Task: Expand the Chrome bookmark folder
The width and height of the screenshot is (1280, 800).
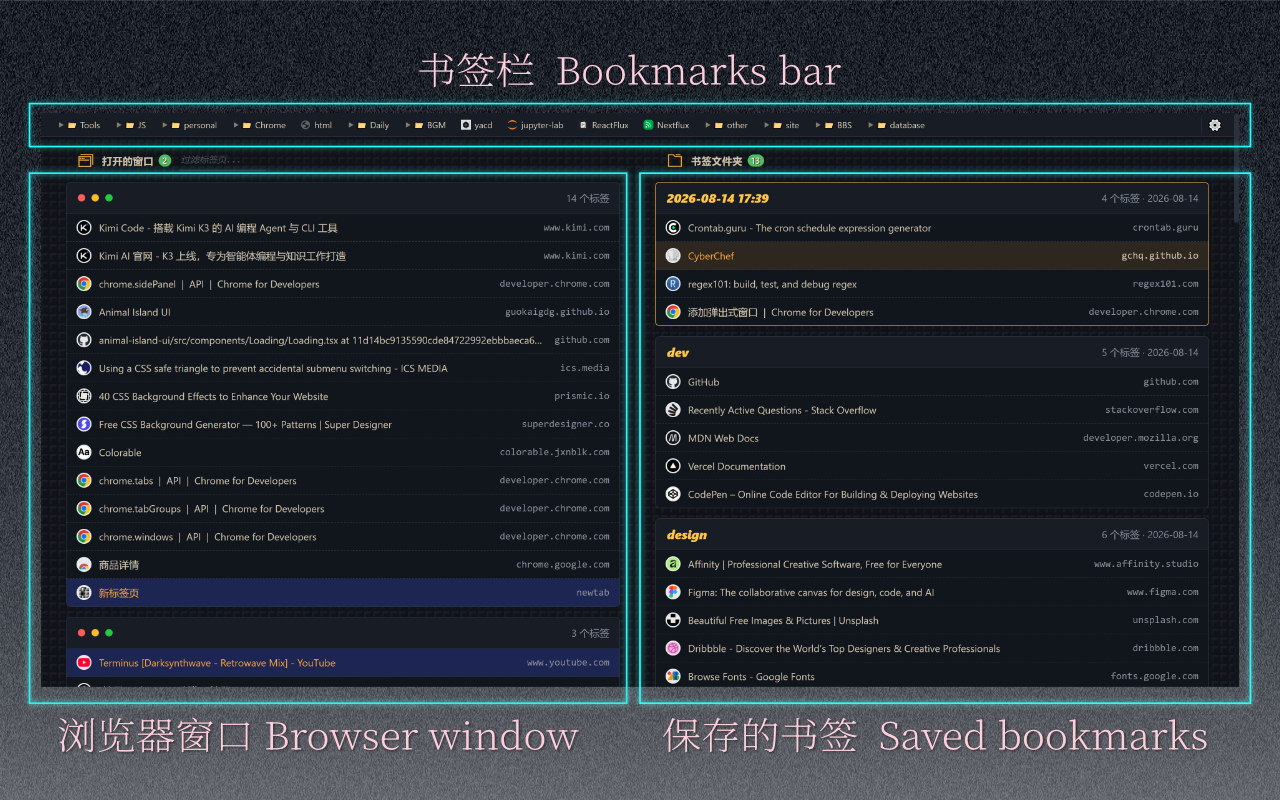Action: tap(259, 125)
